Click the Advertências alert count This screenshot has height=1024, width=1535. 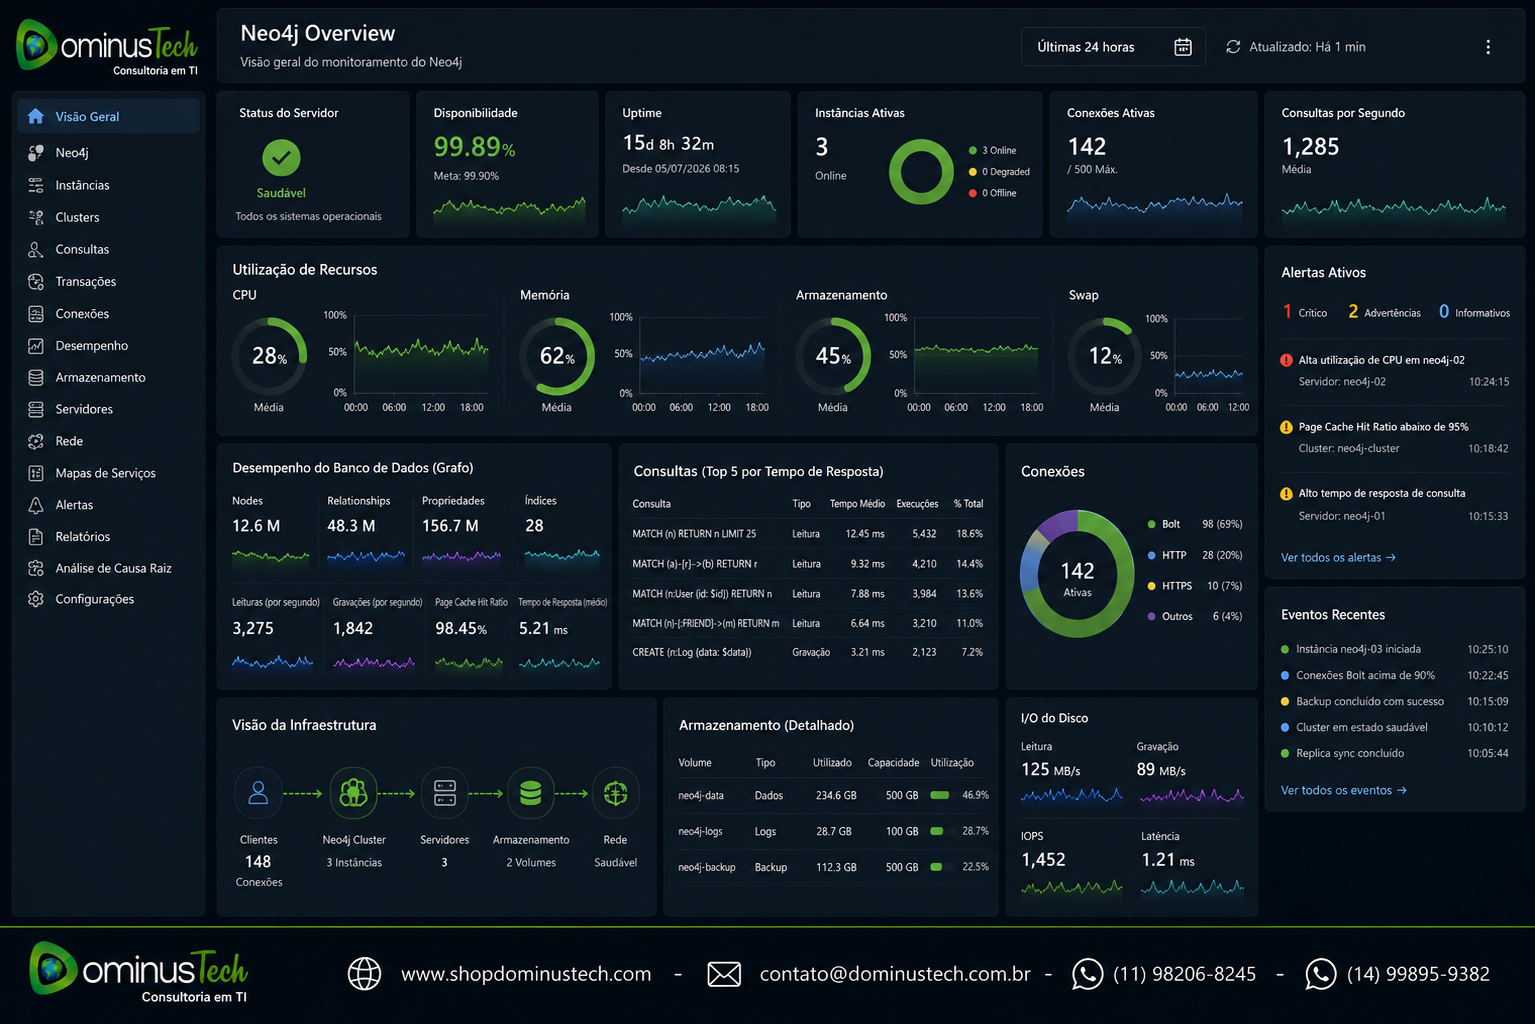click(x=1384, y=312)
